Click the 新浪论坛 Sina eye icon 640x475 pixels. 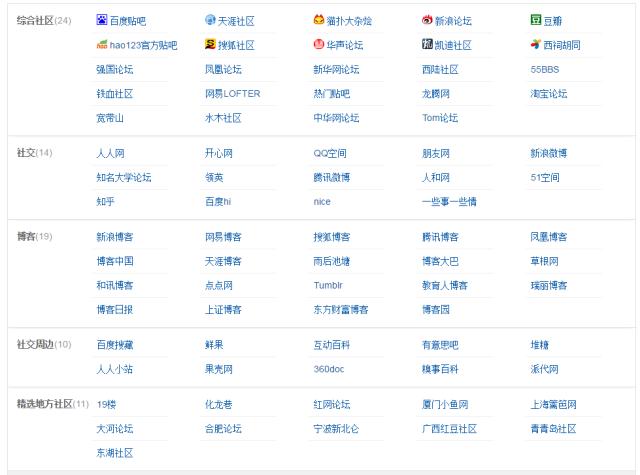tap(427, 20)
